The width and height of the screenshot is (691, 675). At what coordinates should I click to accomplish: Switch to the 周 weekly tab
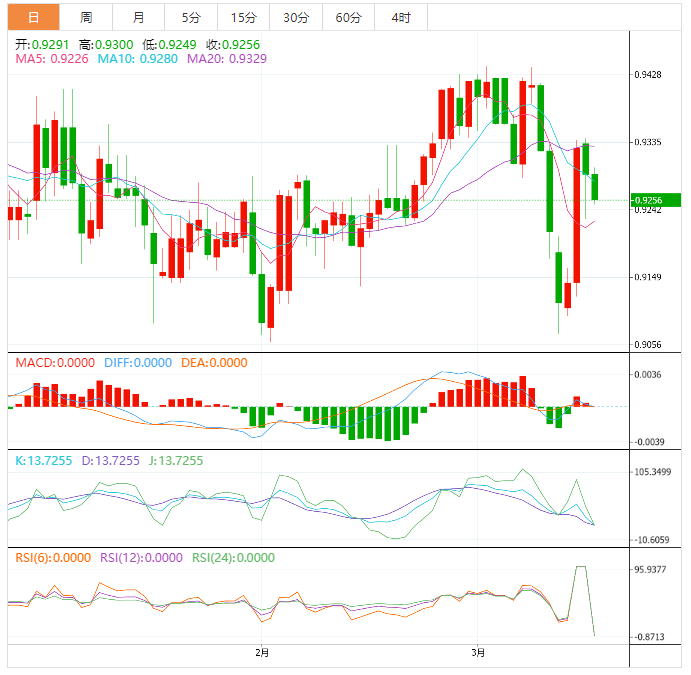(x=86, y=17)
